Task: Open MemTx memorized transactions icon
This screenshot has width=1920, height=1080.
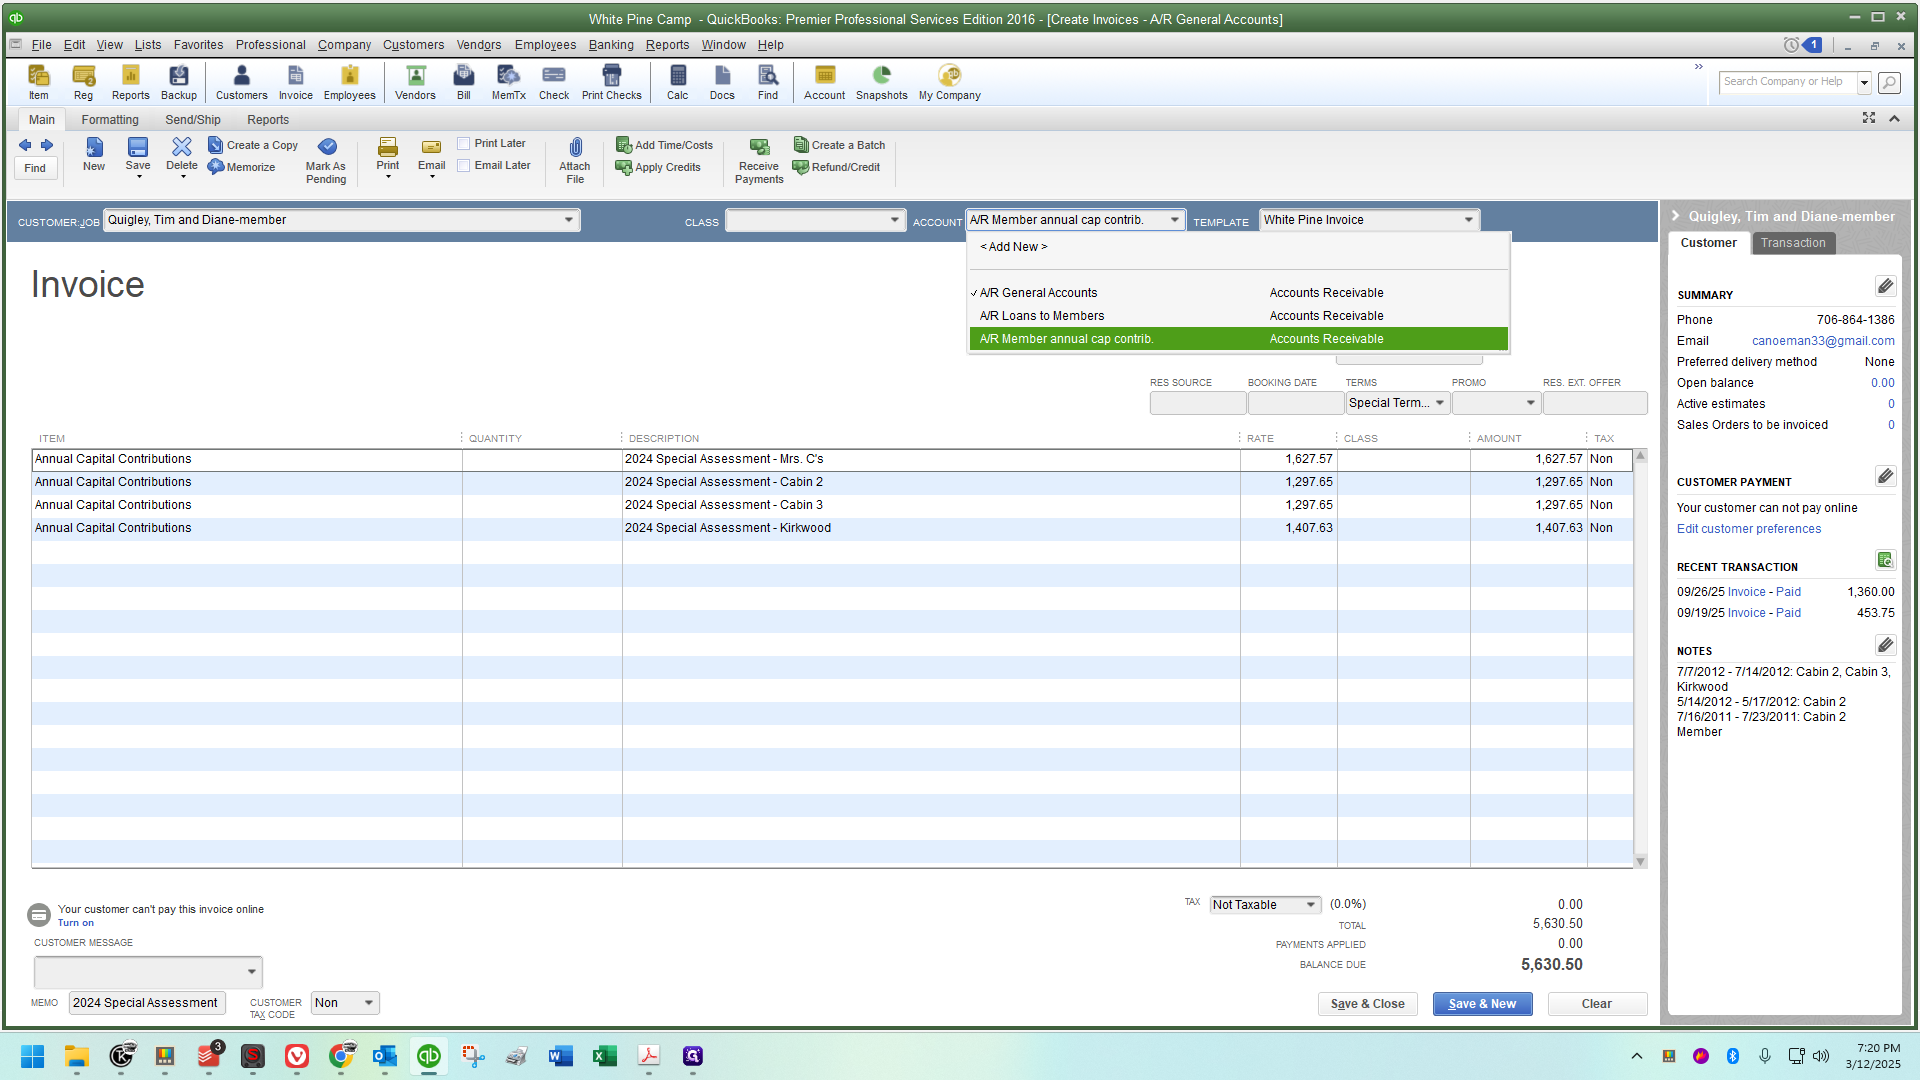Action: [x=508, y=82]
